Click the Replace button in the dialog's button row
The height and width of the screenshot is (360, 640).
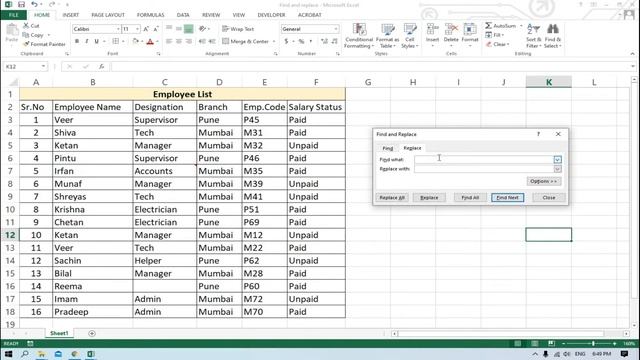pos(429,198)
